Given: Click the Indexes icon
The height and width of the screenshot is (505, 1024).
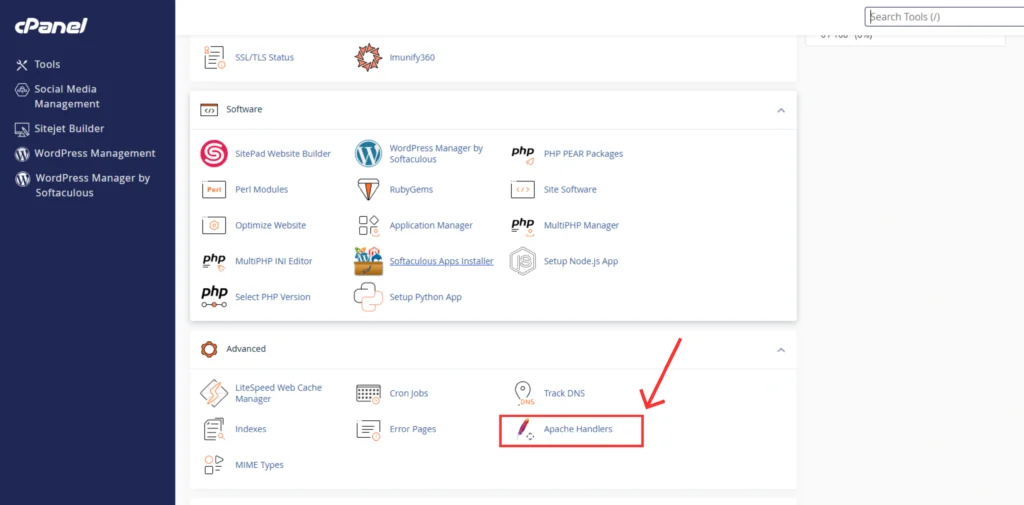Looking at the screenshot, I should click(214, 429).
